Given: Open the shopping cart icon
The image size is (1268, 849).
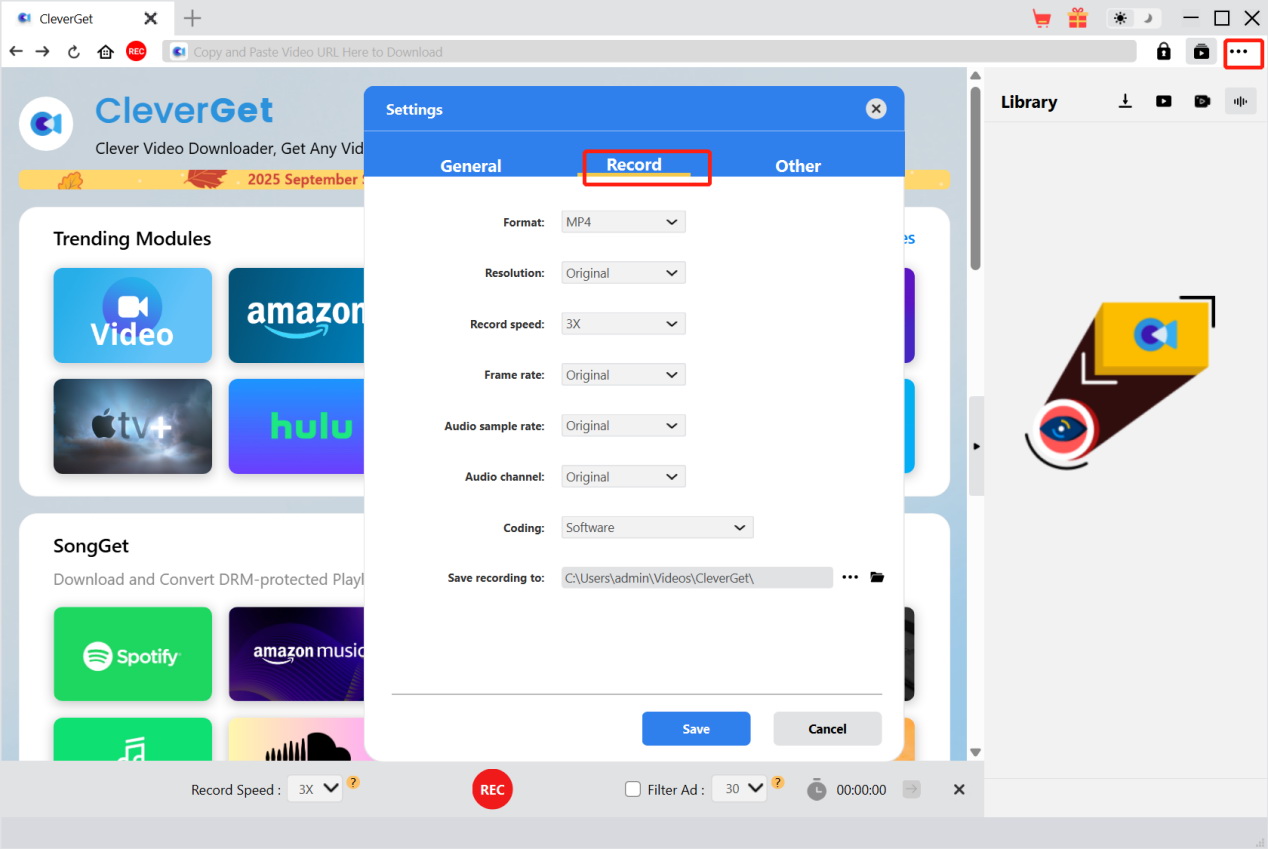Looking at the screenshot, I should pyautogui.click(x=1042, y=18).
